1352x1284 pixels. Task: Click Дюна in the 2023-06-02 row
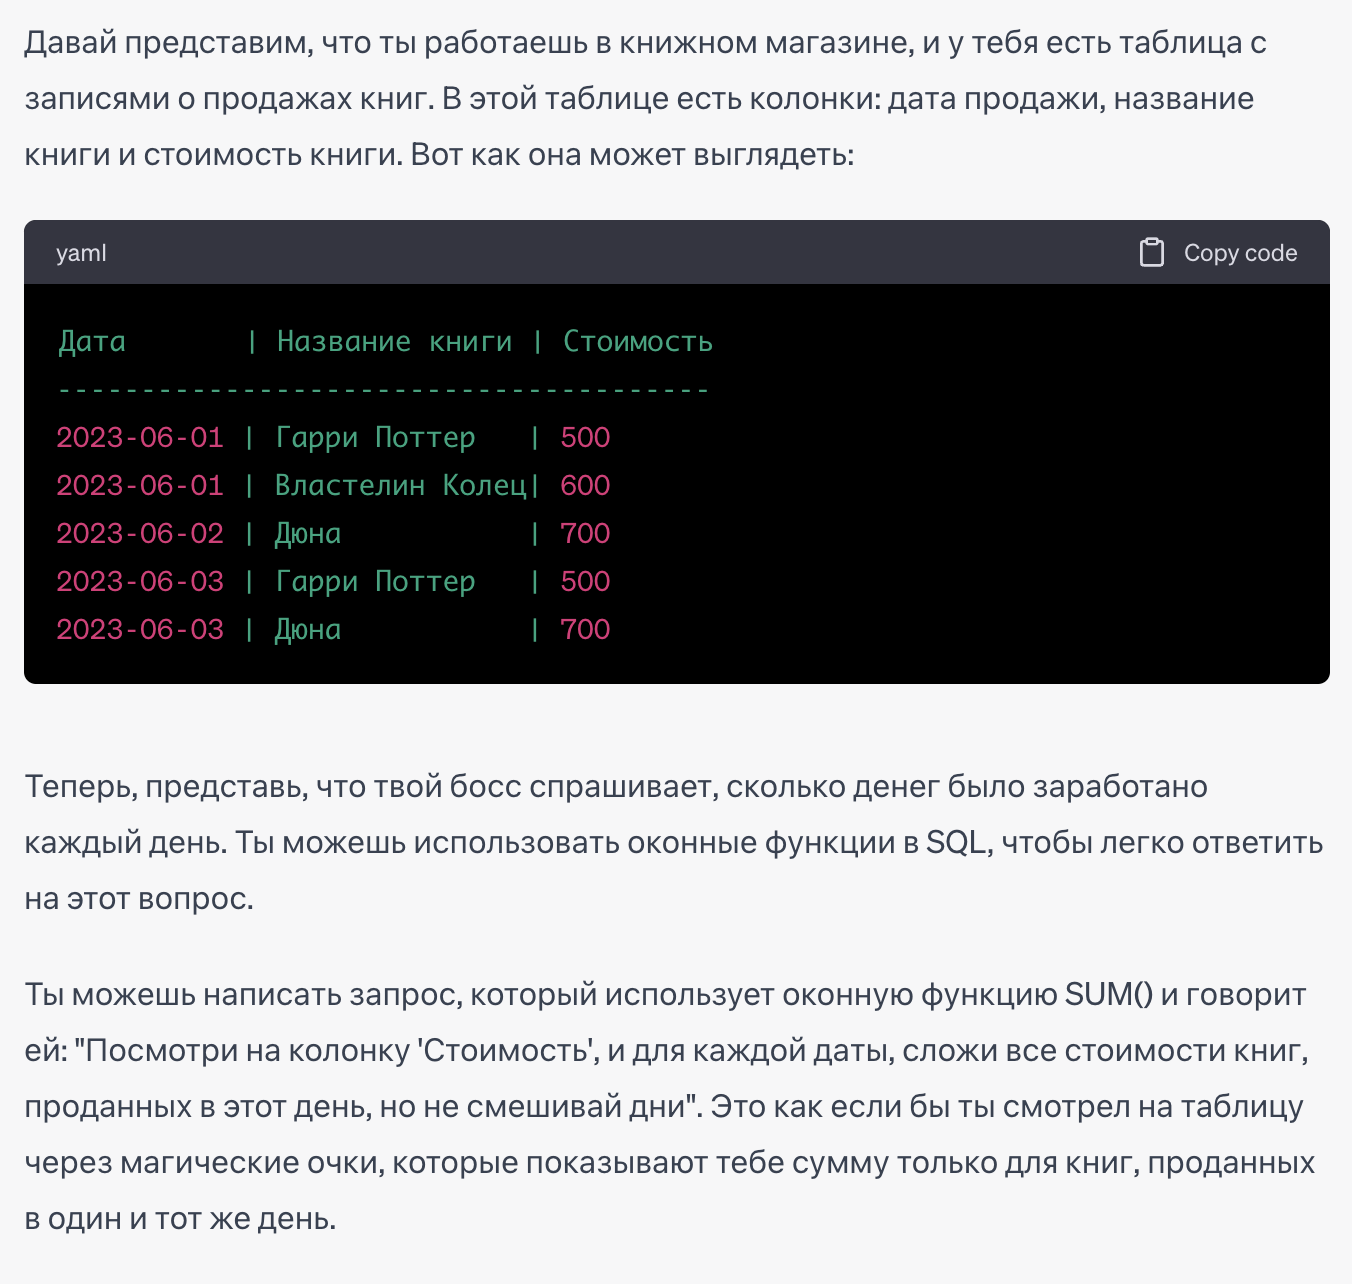point(308,534)
